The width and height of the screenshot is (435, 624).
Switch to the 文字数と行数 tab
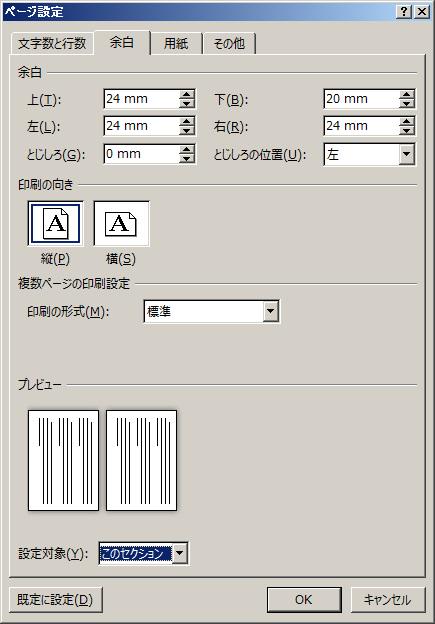[x=52, y=43]
